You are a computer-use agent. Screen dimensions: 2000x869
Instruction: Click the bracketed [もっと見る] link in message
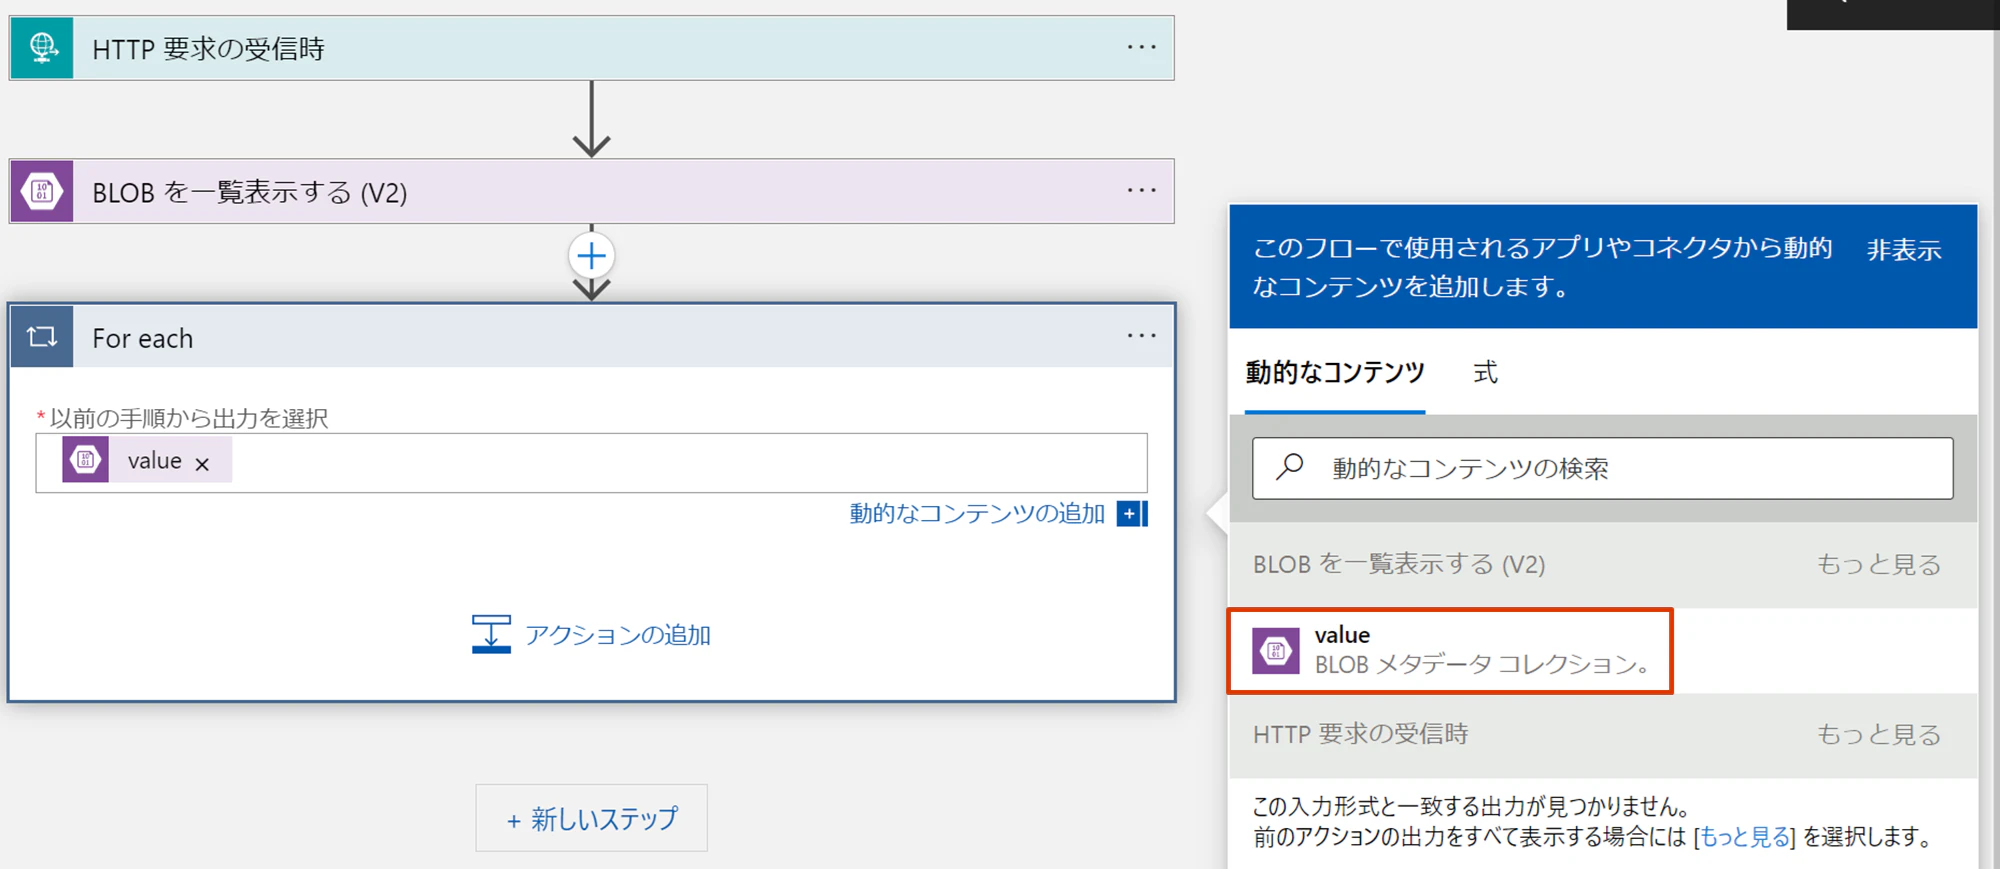(x=1745, y=837)
